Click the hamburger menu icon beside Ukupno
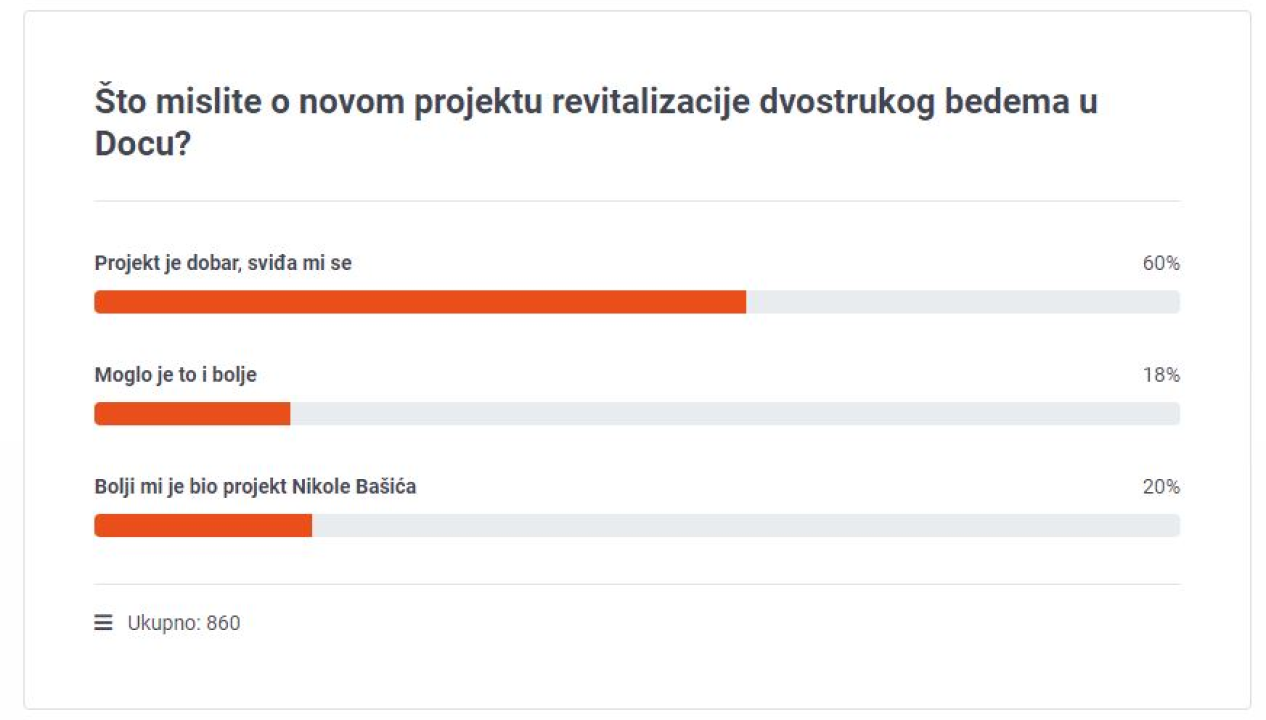This screenshot has width=1266, height=720. click(x=104, y=622)
